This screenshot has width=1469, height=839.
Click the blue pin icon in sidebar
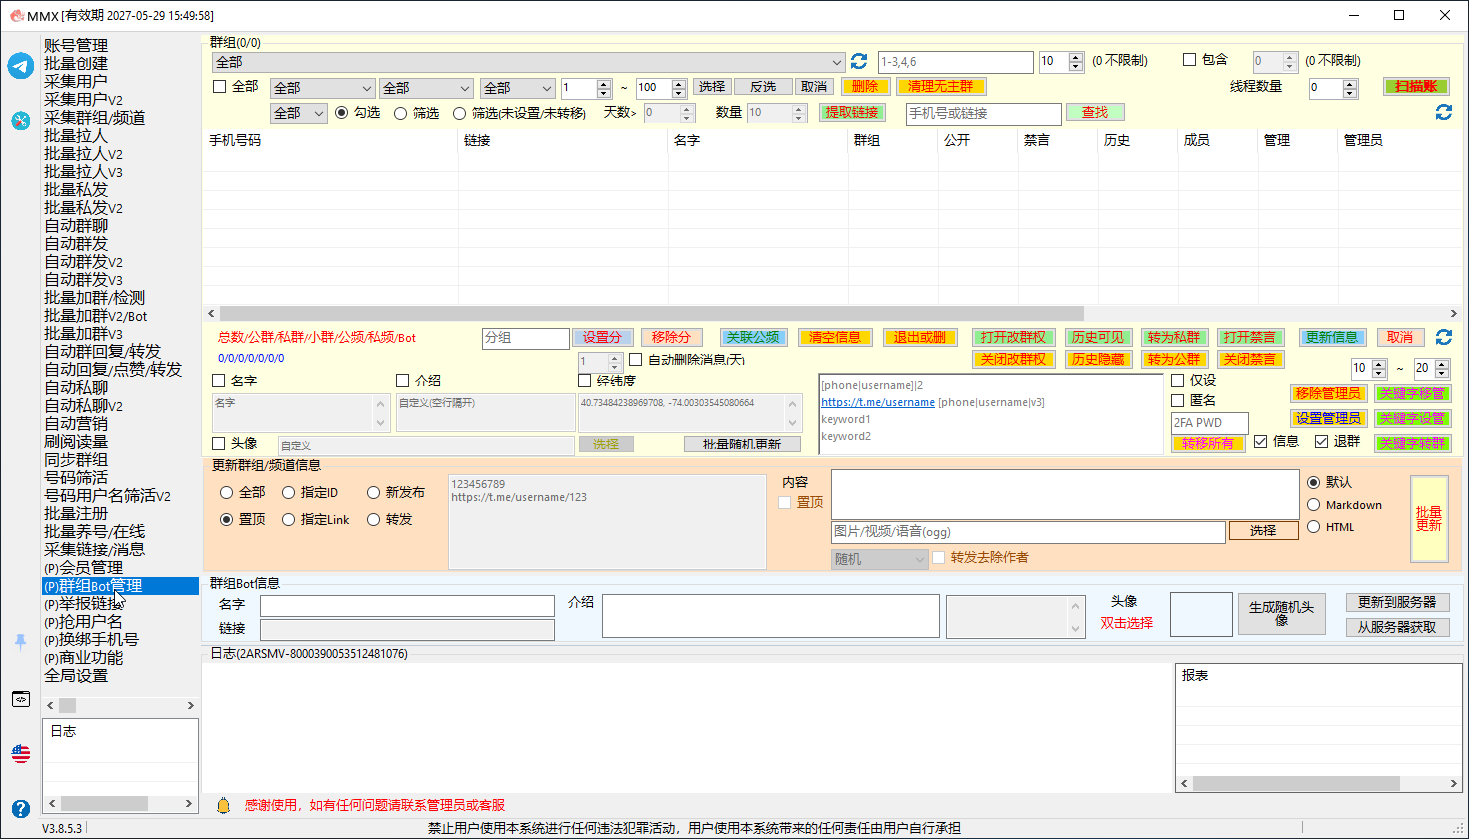(21, 642)
